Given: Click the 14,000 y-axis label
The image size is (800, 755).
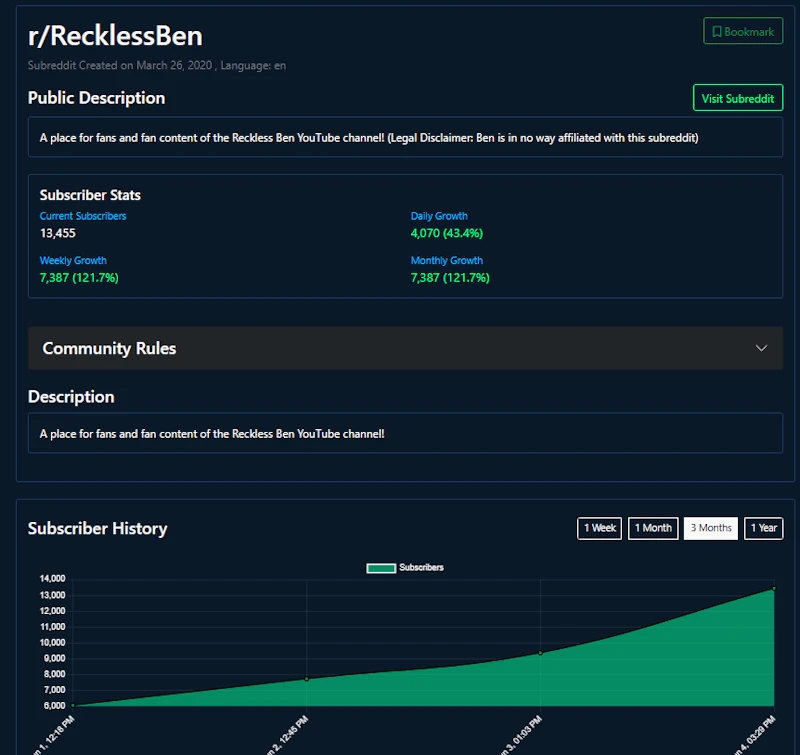Looking at the screenshot, I should (53, 578).
